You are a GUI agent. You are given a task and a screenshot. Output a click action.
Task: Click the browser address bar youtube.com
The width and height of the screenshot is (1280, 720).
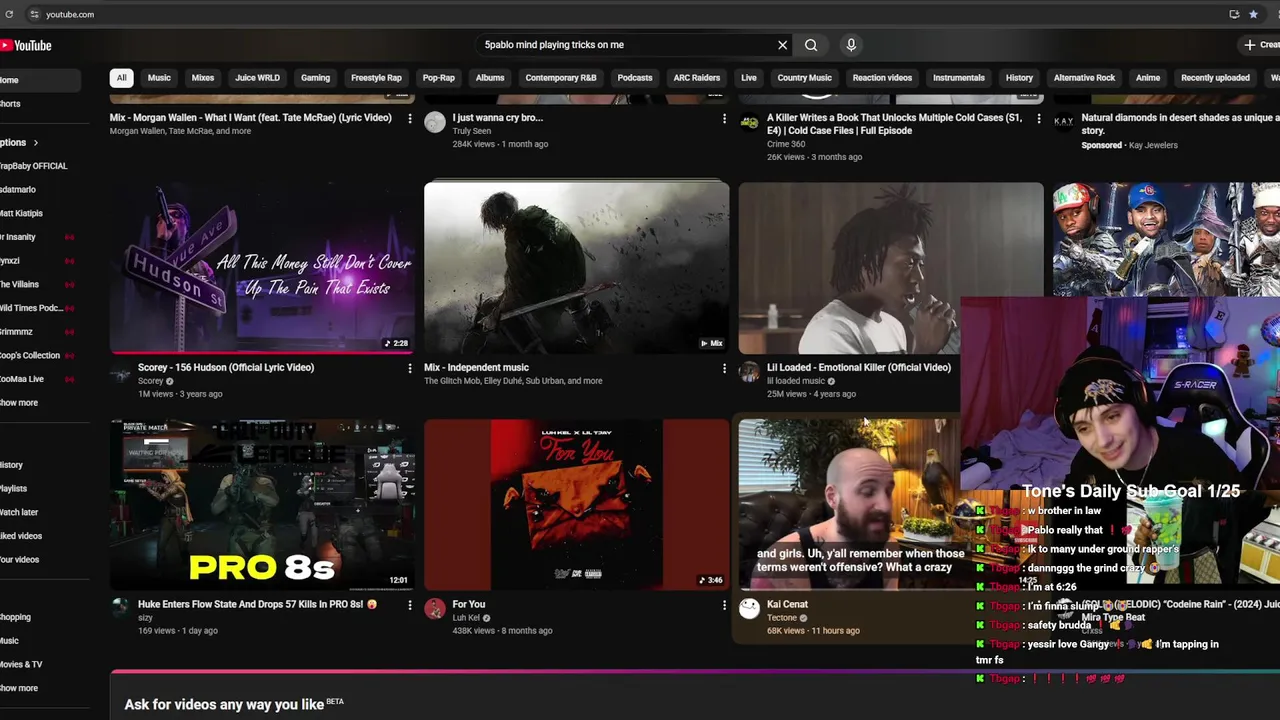click(70, 14)
